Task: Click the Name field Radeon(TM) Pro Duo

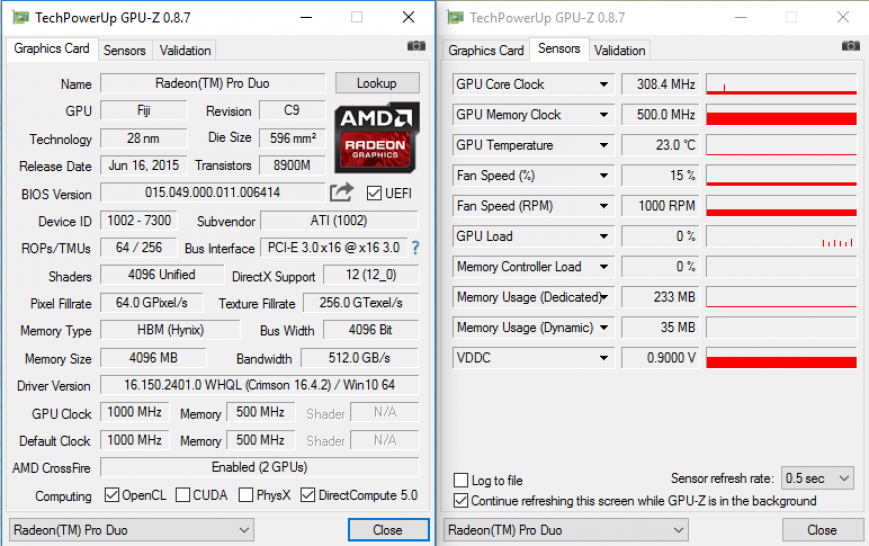Action: pyautogui.click(x=213, y=83)
